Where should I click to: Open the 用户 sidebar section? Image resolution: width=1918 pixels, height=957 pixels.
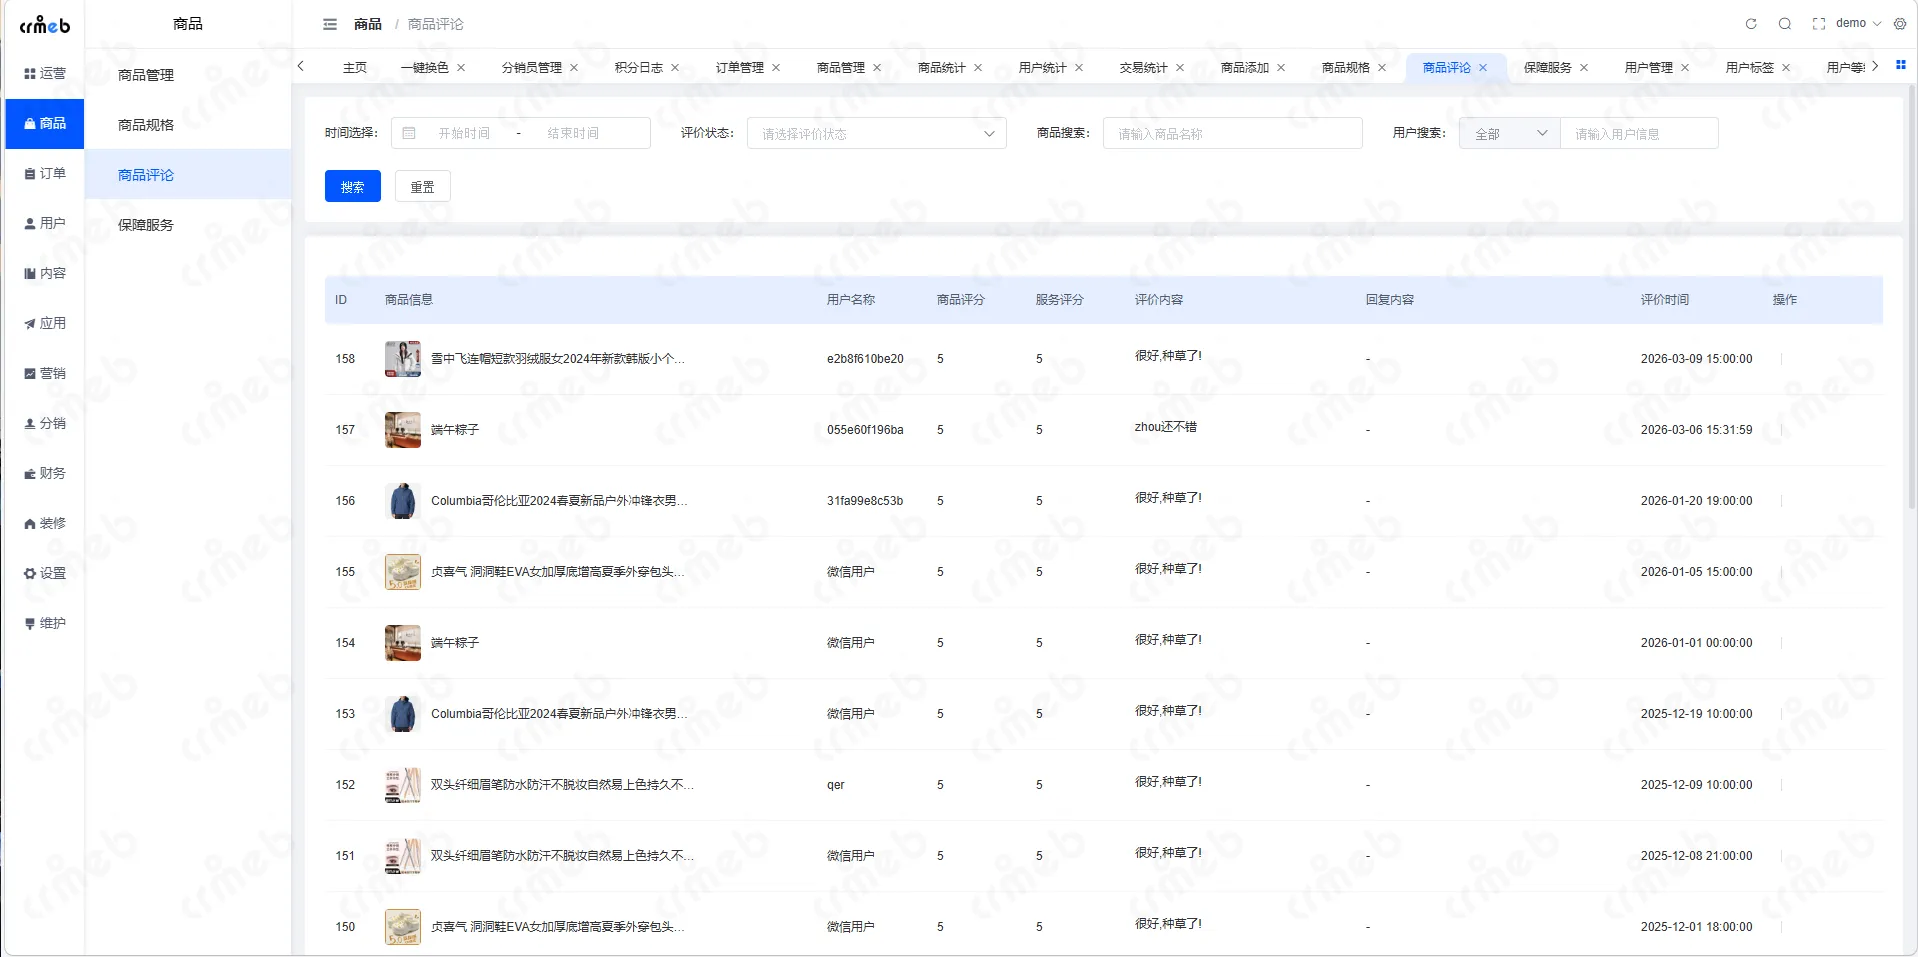(45, 223)
